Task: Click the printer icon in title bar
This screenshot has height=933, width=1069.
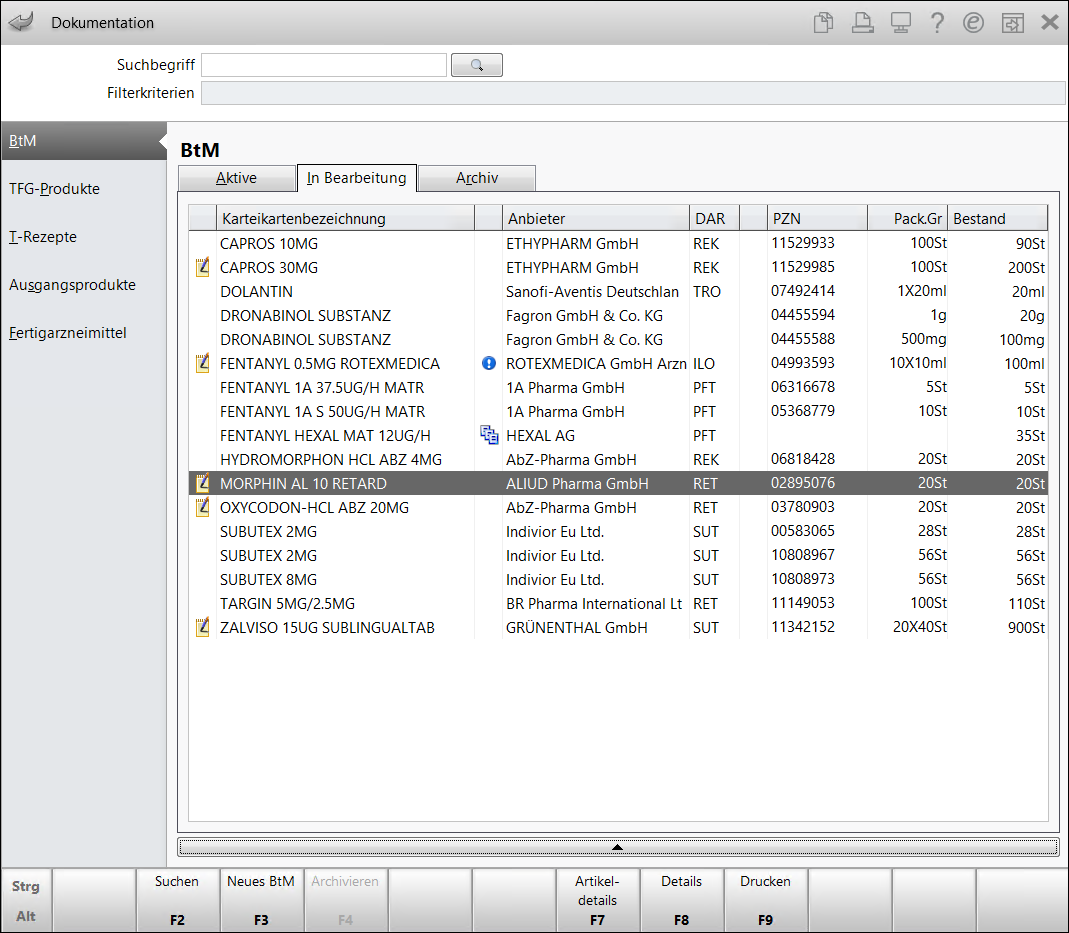Action: click(x=862, y=22)
